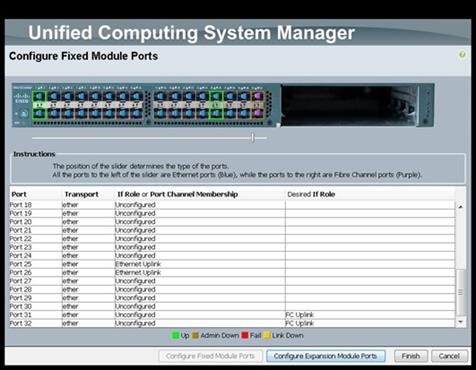
Task: Select the Port 18 row
Action: tap(232, 205)
